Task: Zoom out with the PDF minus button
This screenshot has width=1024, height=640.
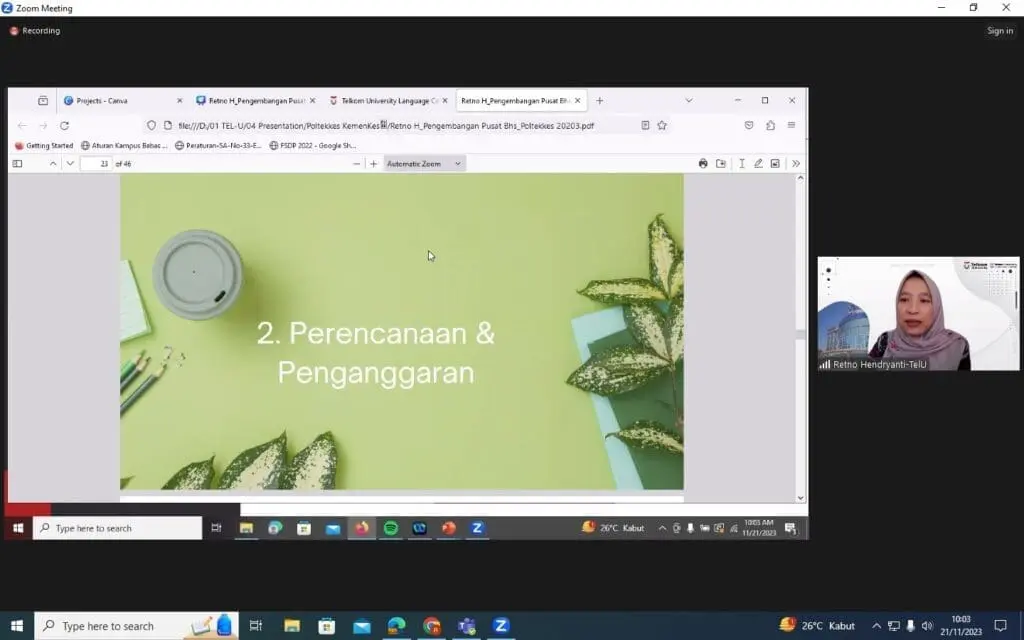Action: coord(357,164)
